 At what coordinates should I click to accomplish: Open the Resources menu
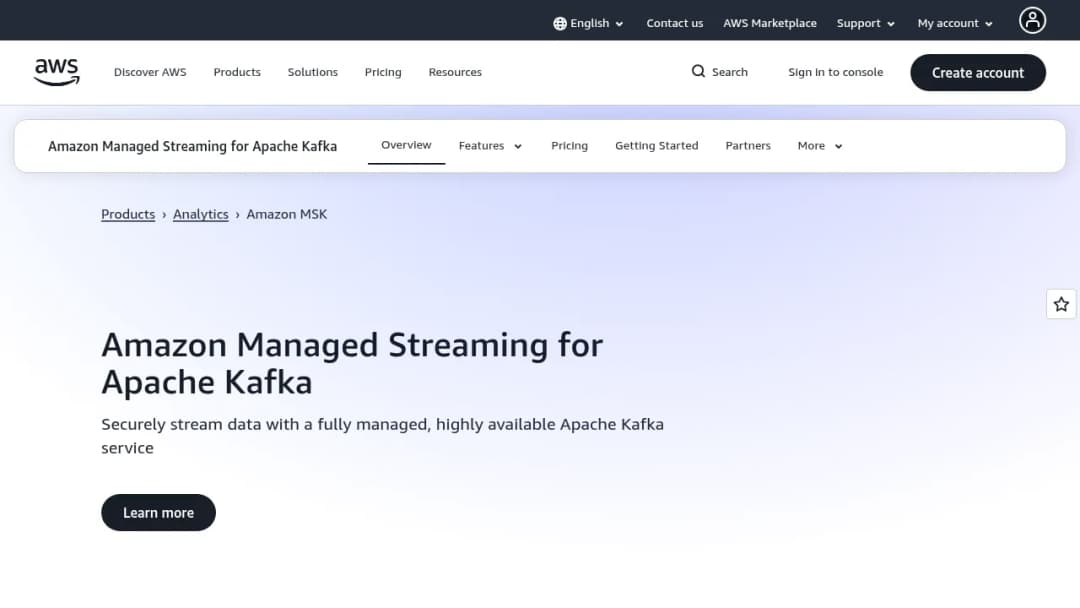point(455,72)
